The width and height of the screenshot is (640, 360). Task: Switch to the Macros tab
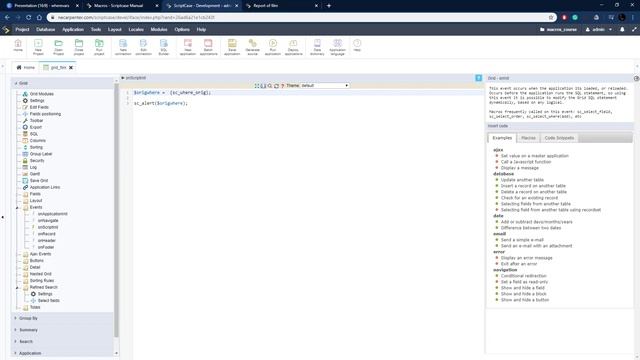528,138
